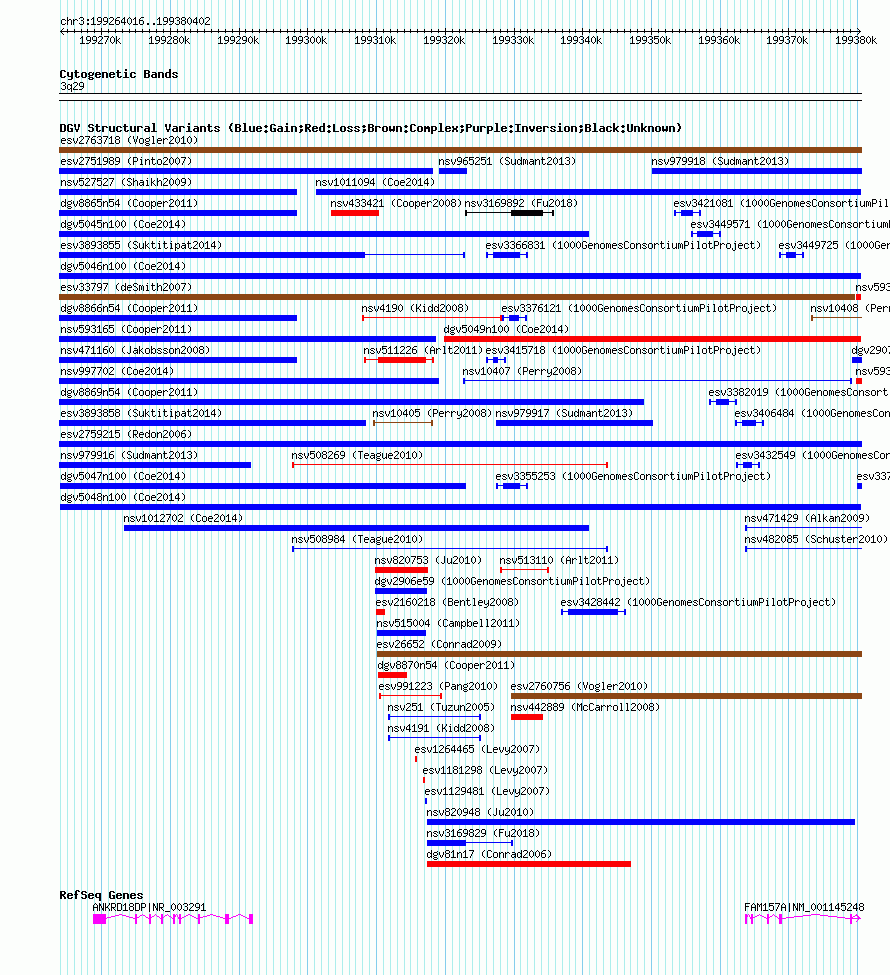
Task: Click FAM157A|NM_001145248 gene label
Action: coord(804,908)
